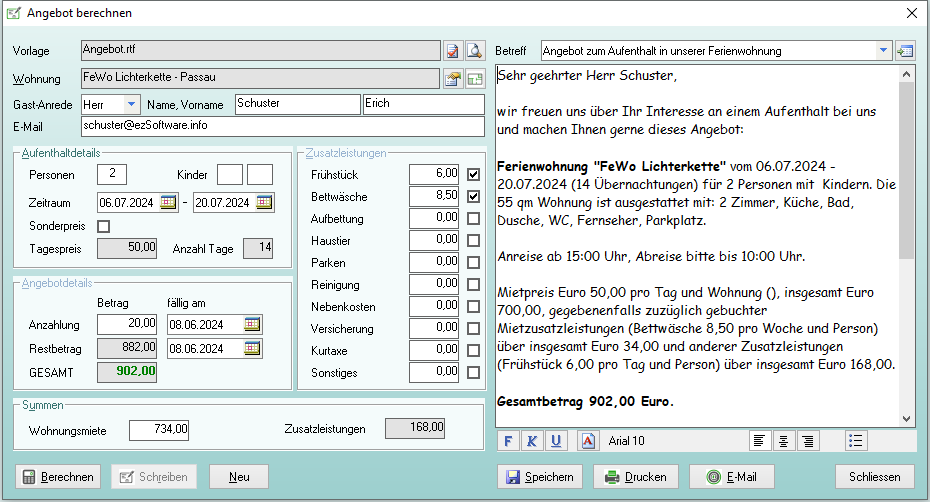Disable the Frühstück checkbox

click(473, 174)
